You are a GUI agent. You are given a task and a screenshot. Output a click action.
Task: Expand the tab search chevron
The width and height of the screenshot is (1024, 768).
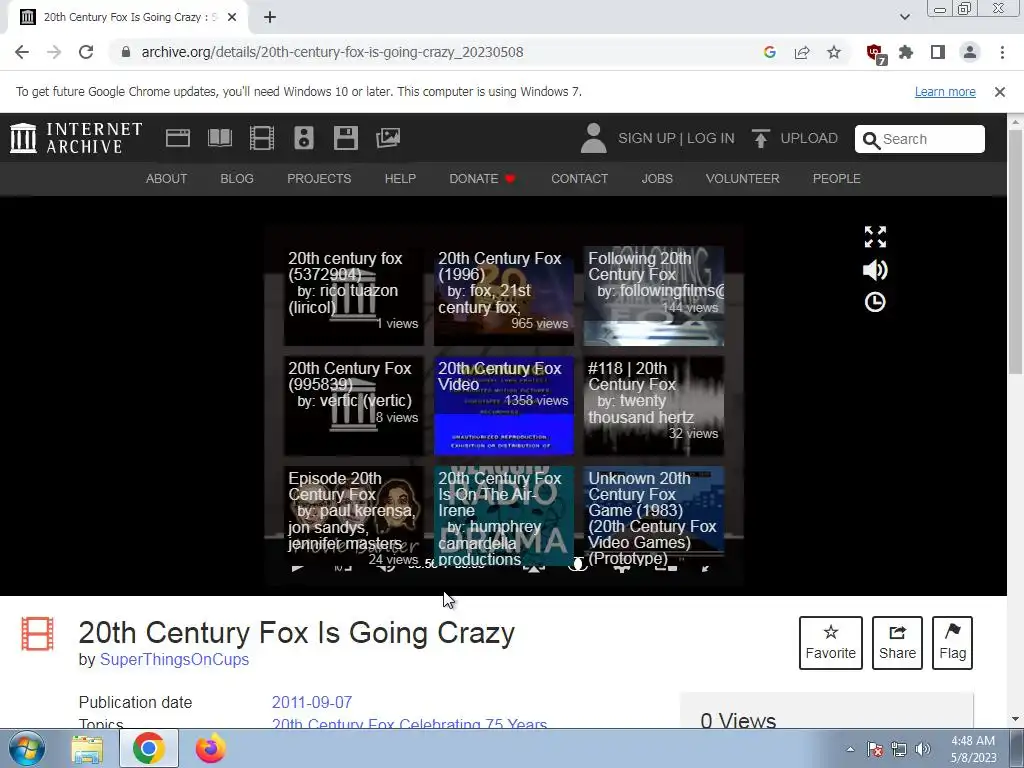[904, 17]
